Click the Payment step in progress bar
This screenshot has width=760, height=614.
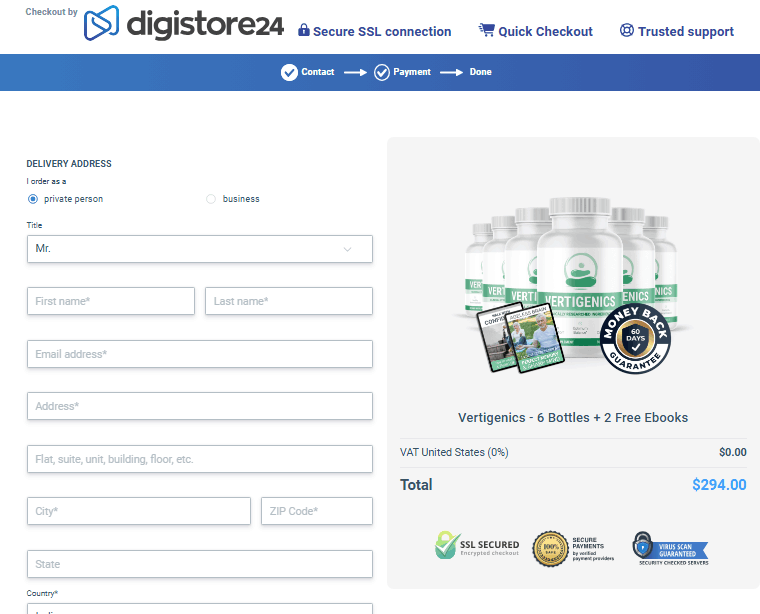[x=402, y=72]
